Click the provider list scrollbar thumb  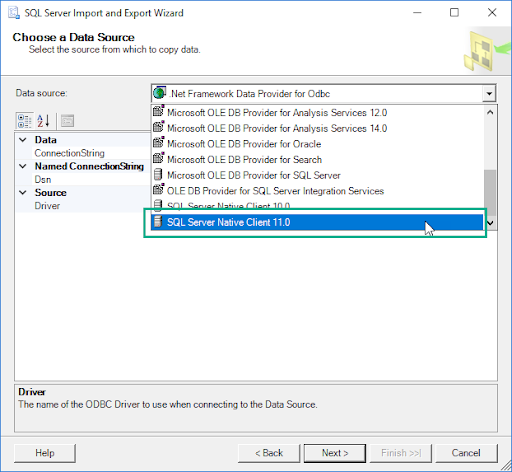click(490, 193)
